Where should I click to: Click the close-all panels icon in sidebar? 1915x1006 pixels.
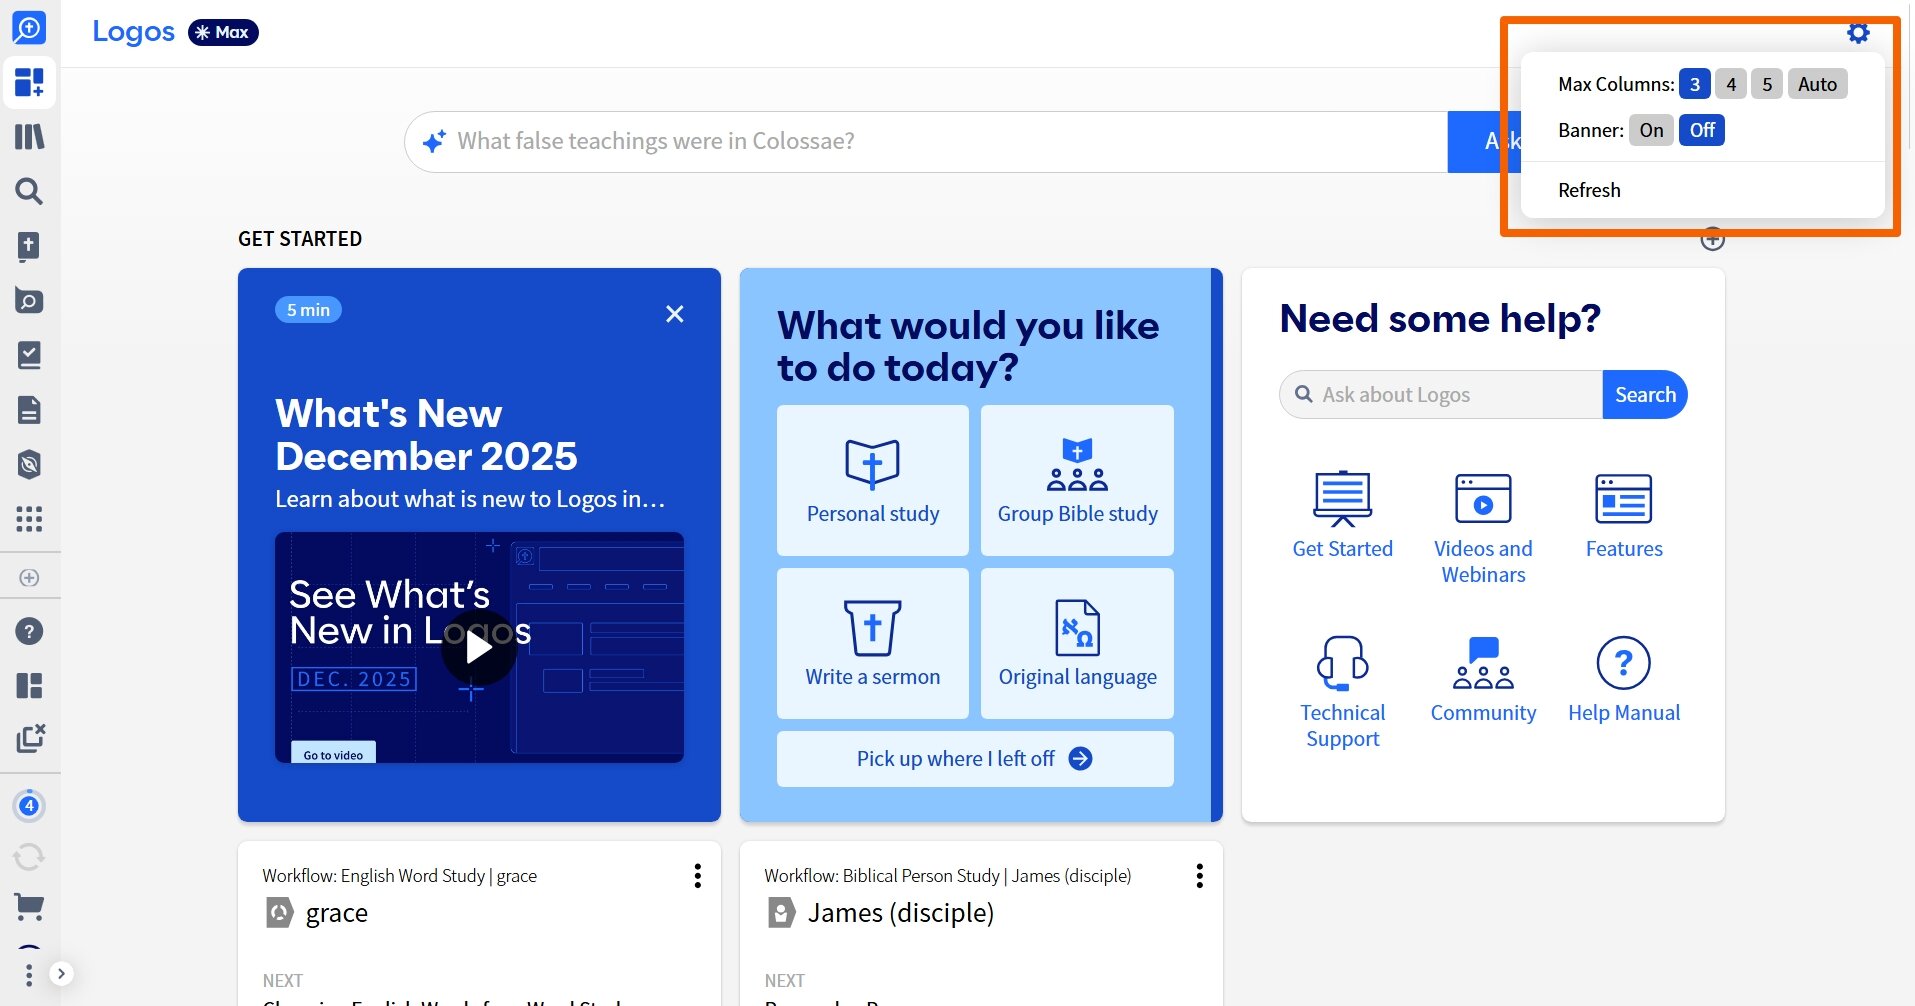[30, 739]
